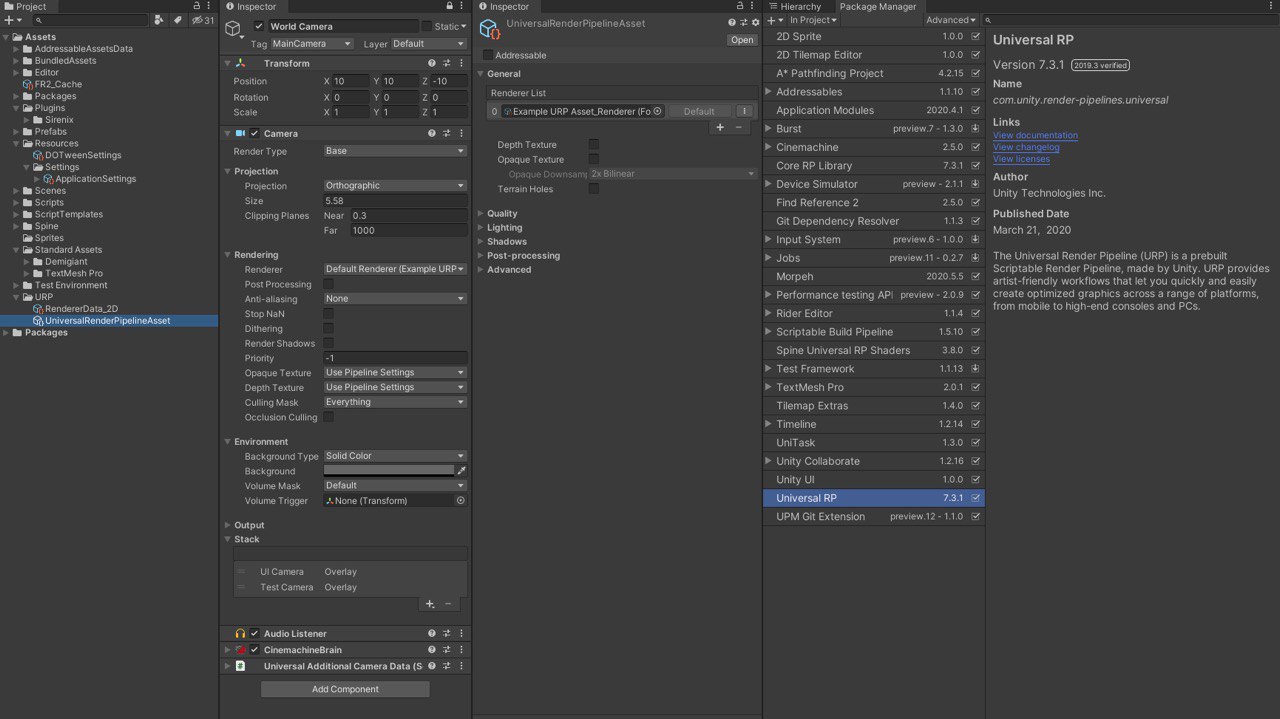
Task: Enable Stop NaN checkbox
Action: (x=328, y=313)
